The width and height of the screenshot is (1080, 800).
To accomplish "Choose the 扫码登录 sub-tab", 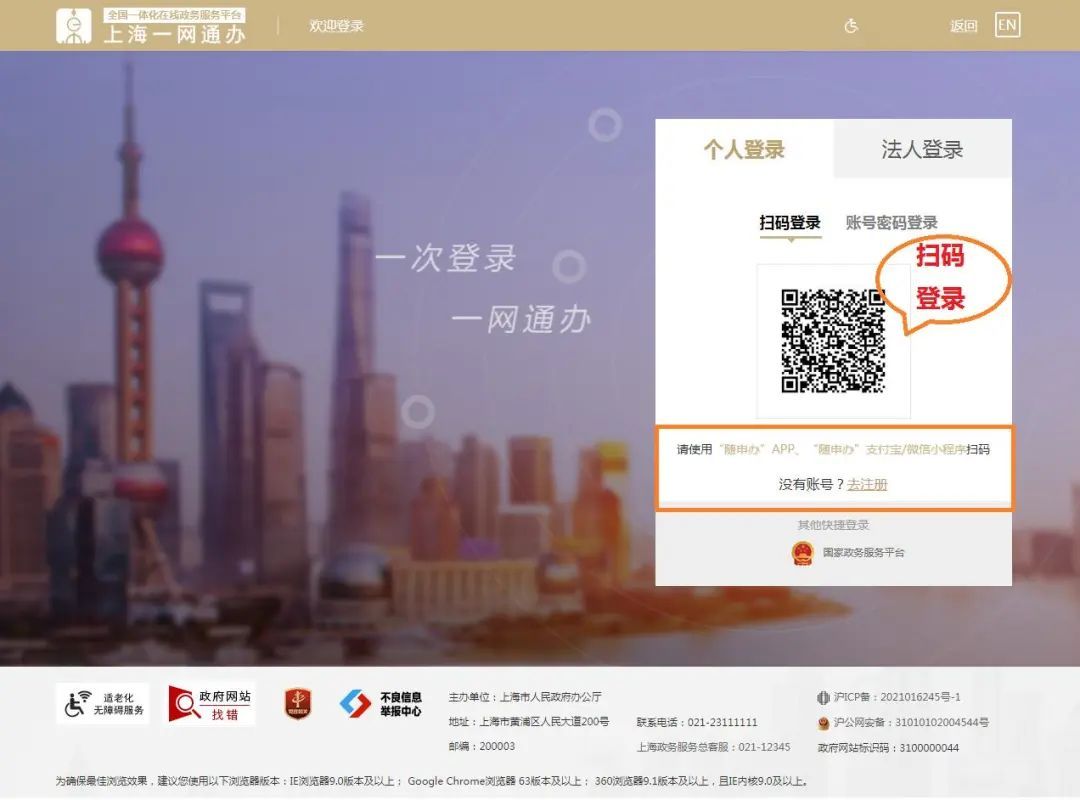I will pyautogui.click(x=790, y=223).
